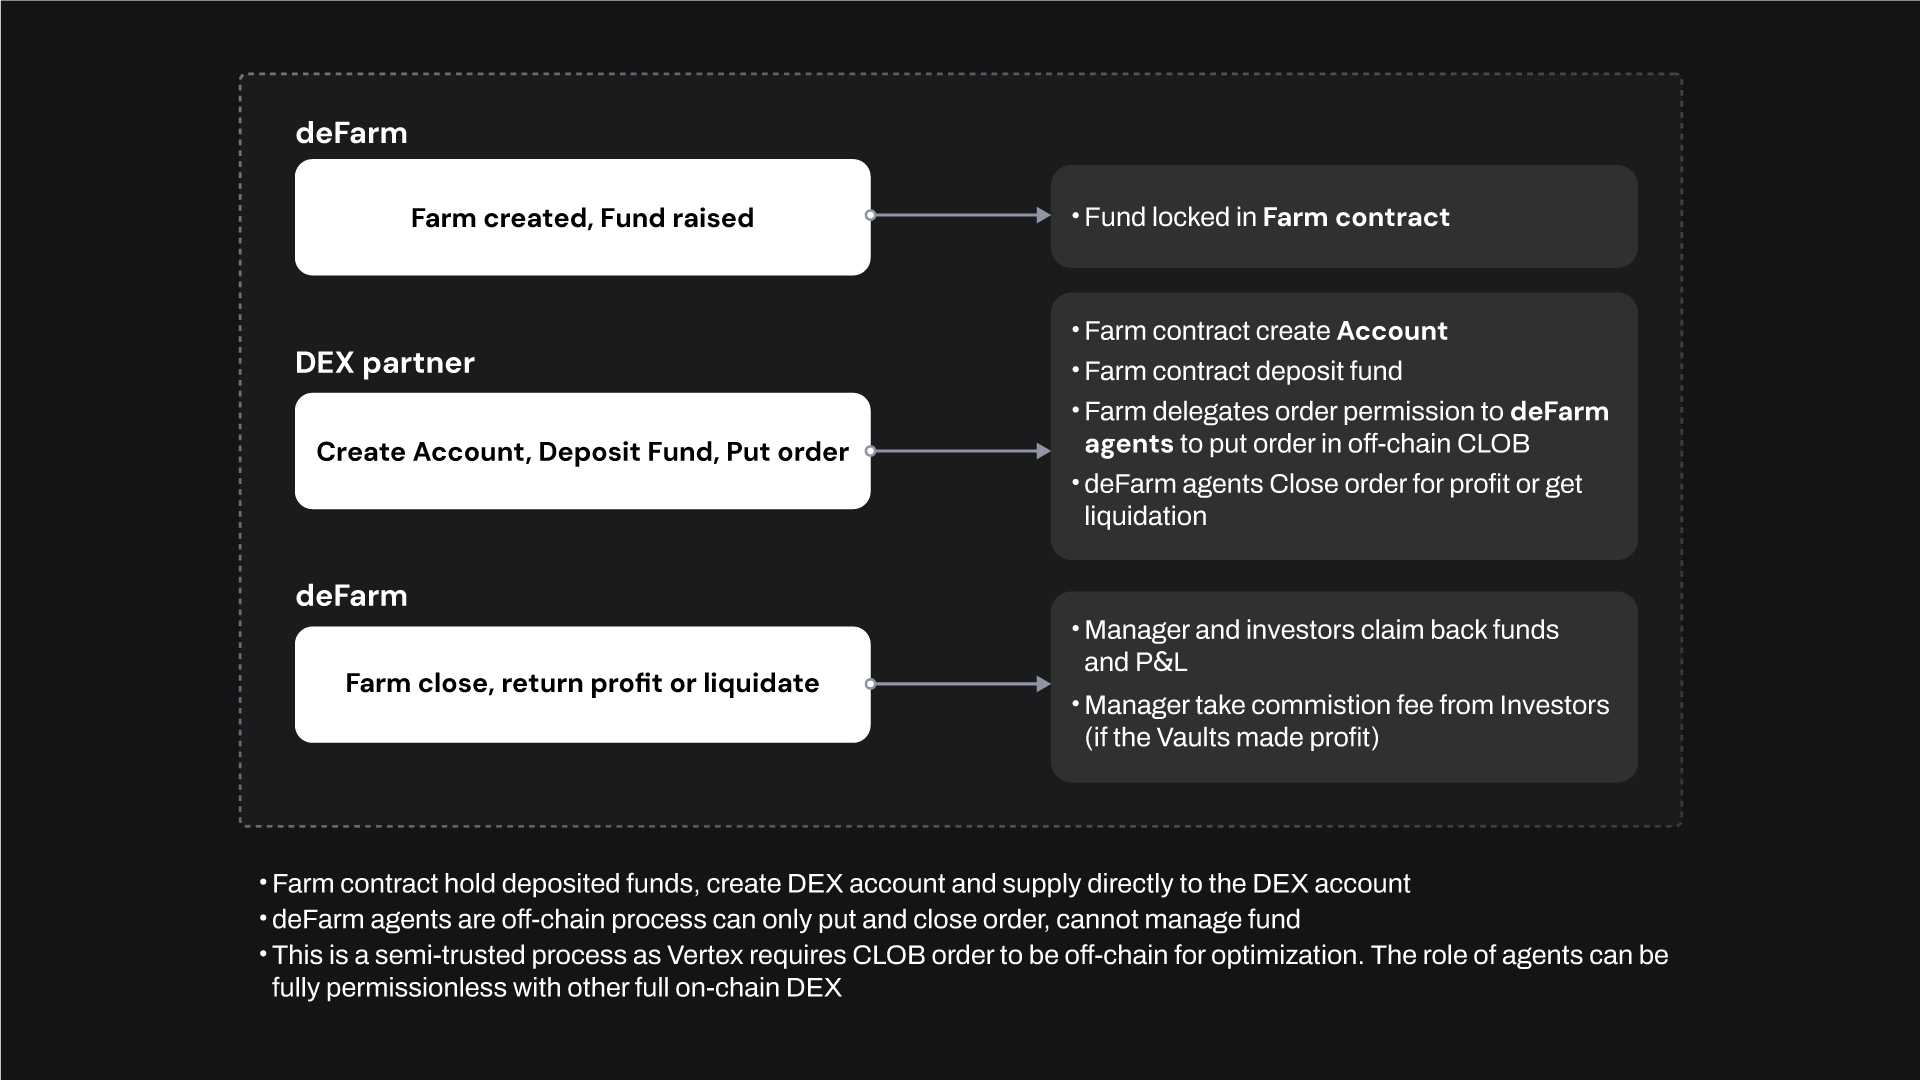Click the bold "Farm contract" text in top panel

click(x=1355, y=217)
